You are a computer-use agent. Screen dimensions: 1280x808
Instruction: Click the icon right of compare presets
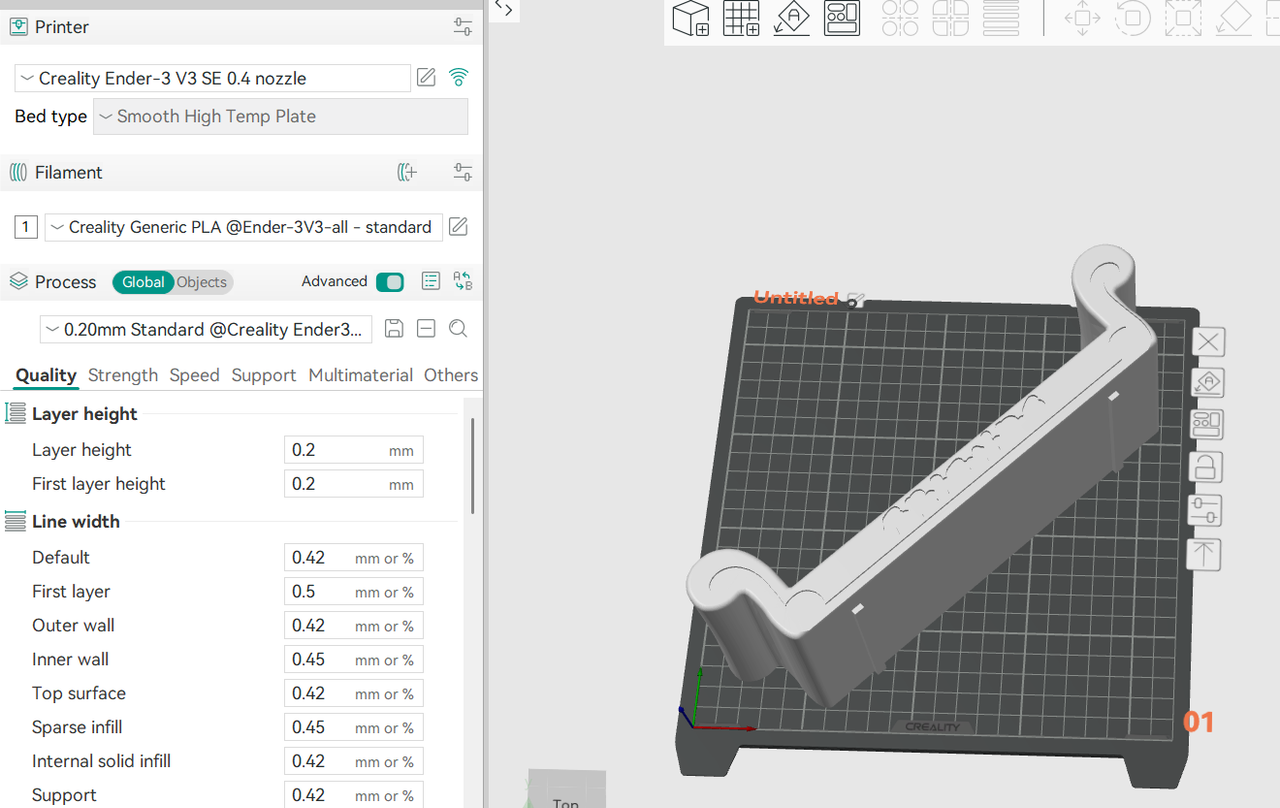coord(463,281)
